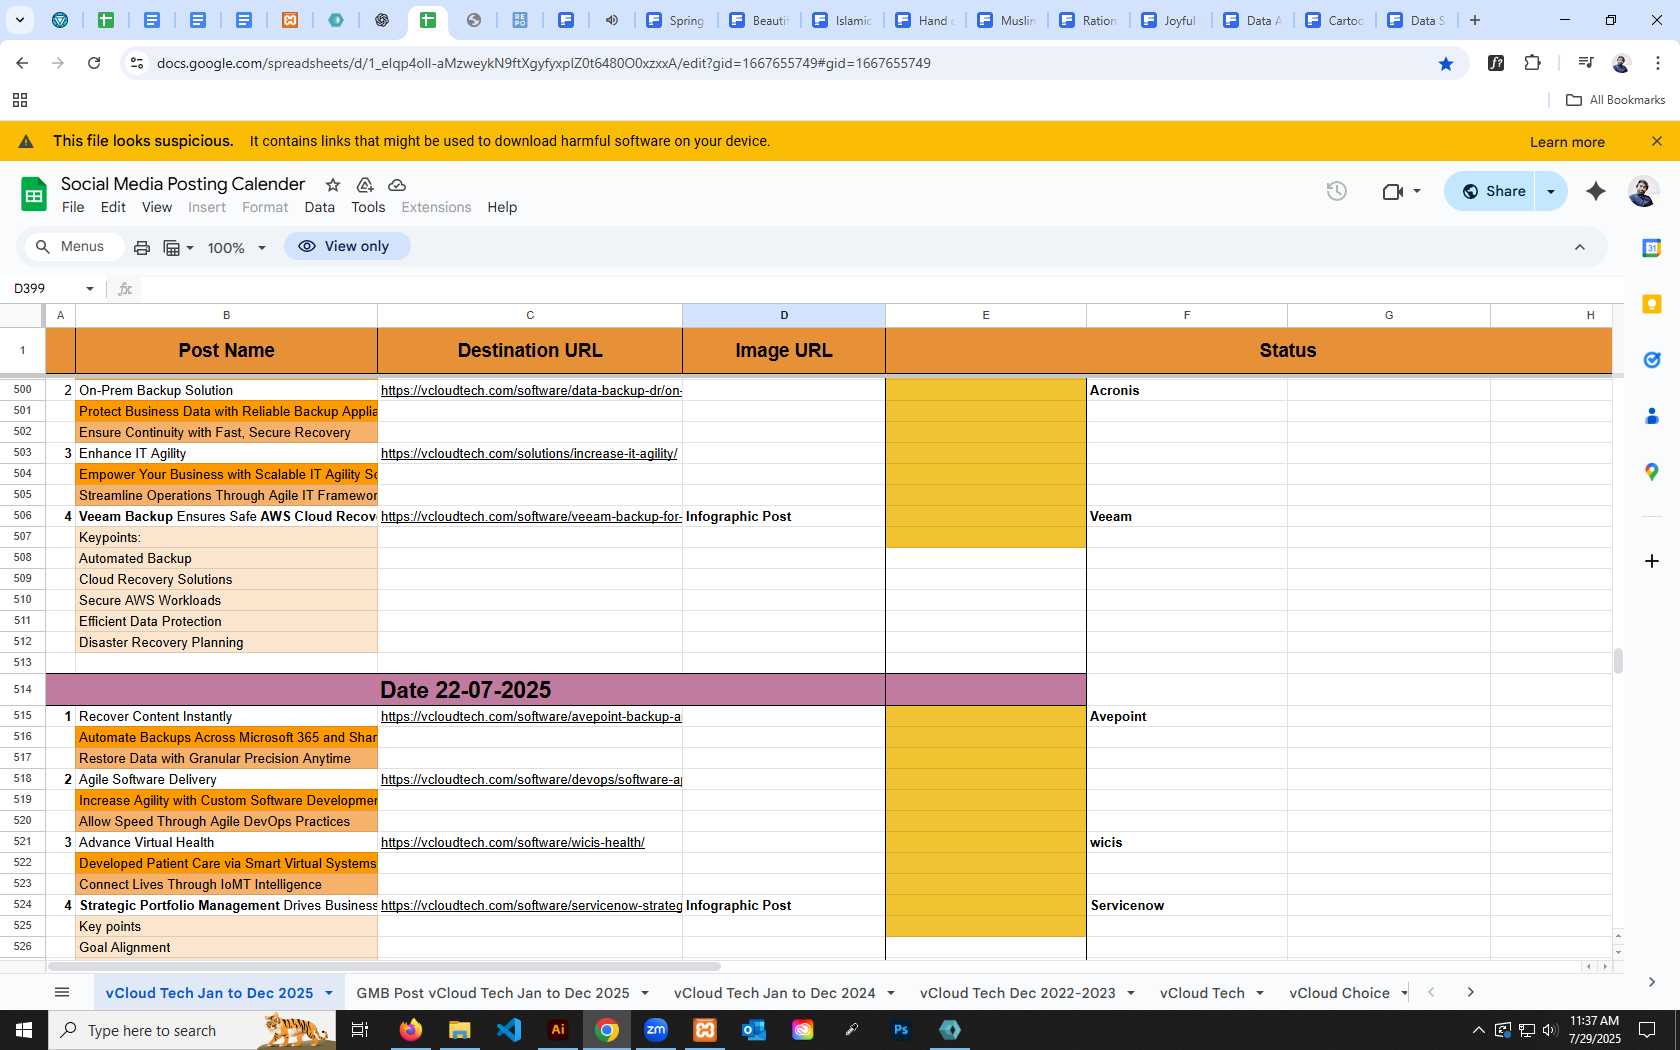
Task: Open version history clock icon
Action: pyautogui.click(x=1337, y=191)
